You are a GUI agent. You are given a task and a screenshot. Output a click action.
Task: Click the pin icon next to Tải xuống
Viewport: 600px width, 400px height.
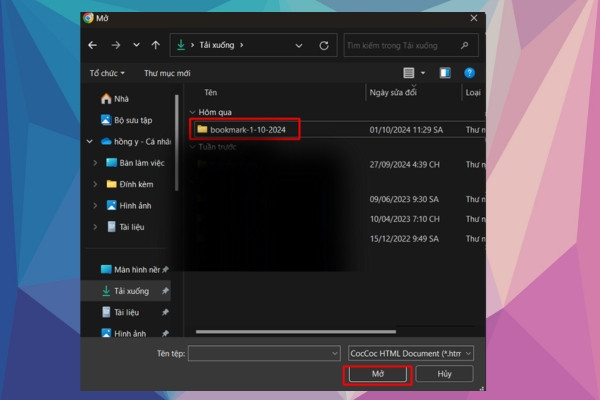pyautogui.click(x=165, y=291)
